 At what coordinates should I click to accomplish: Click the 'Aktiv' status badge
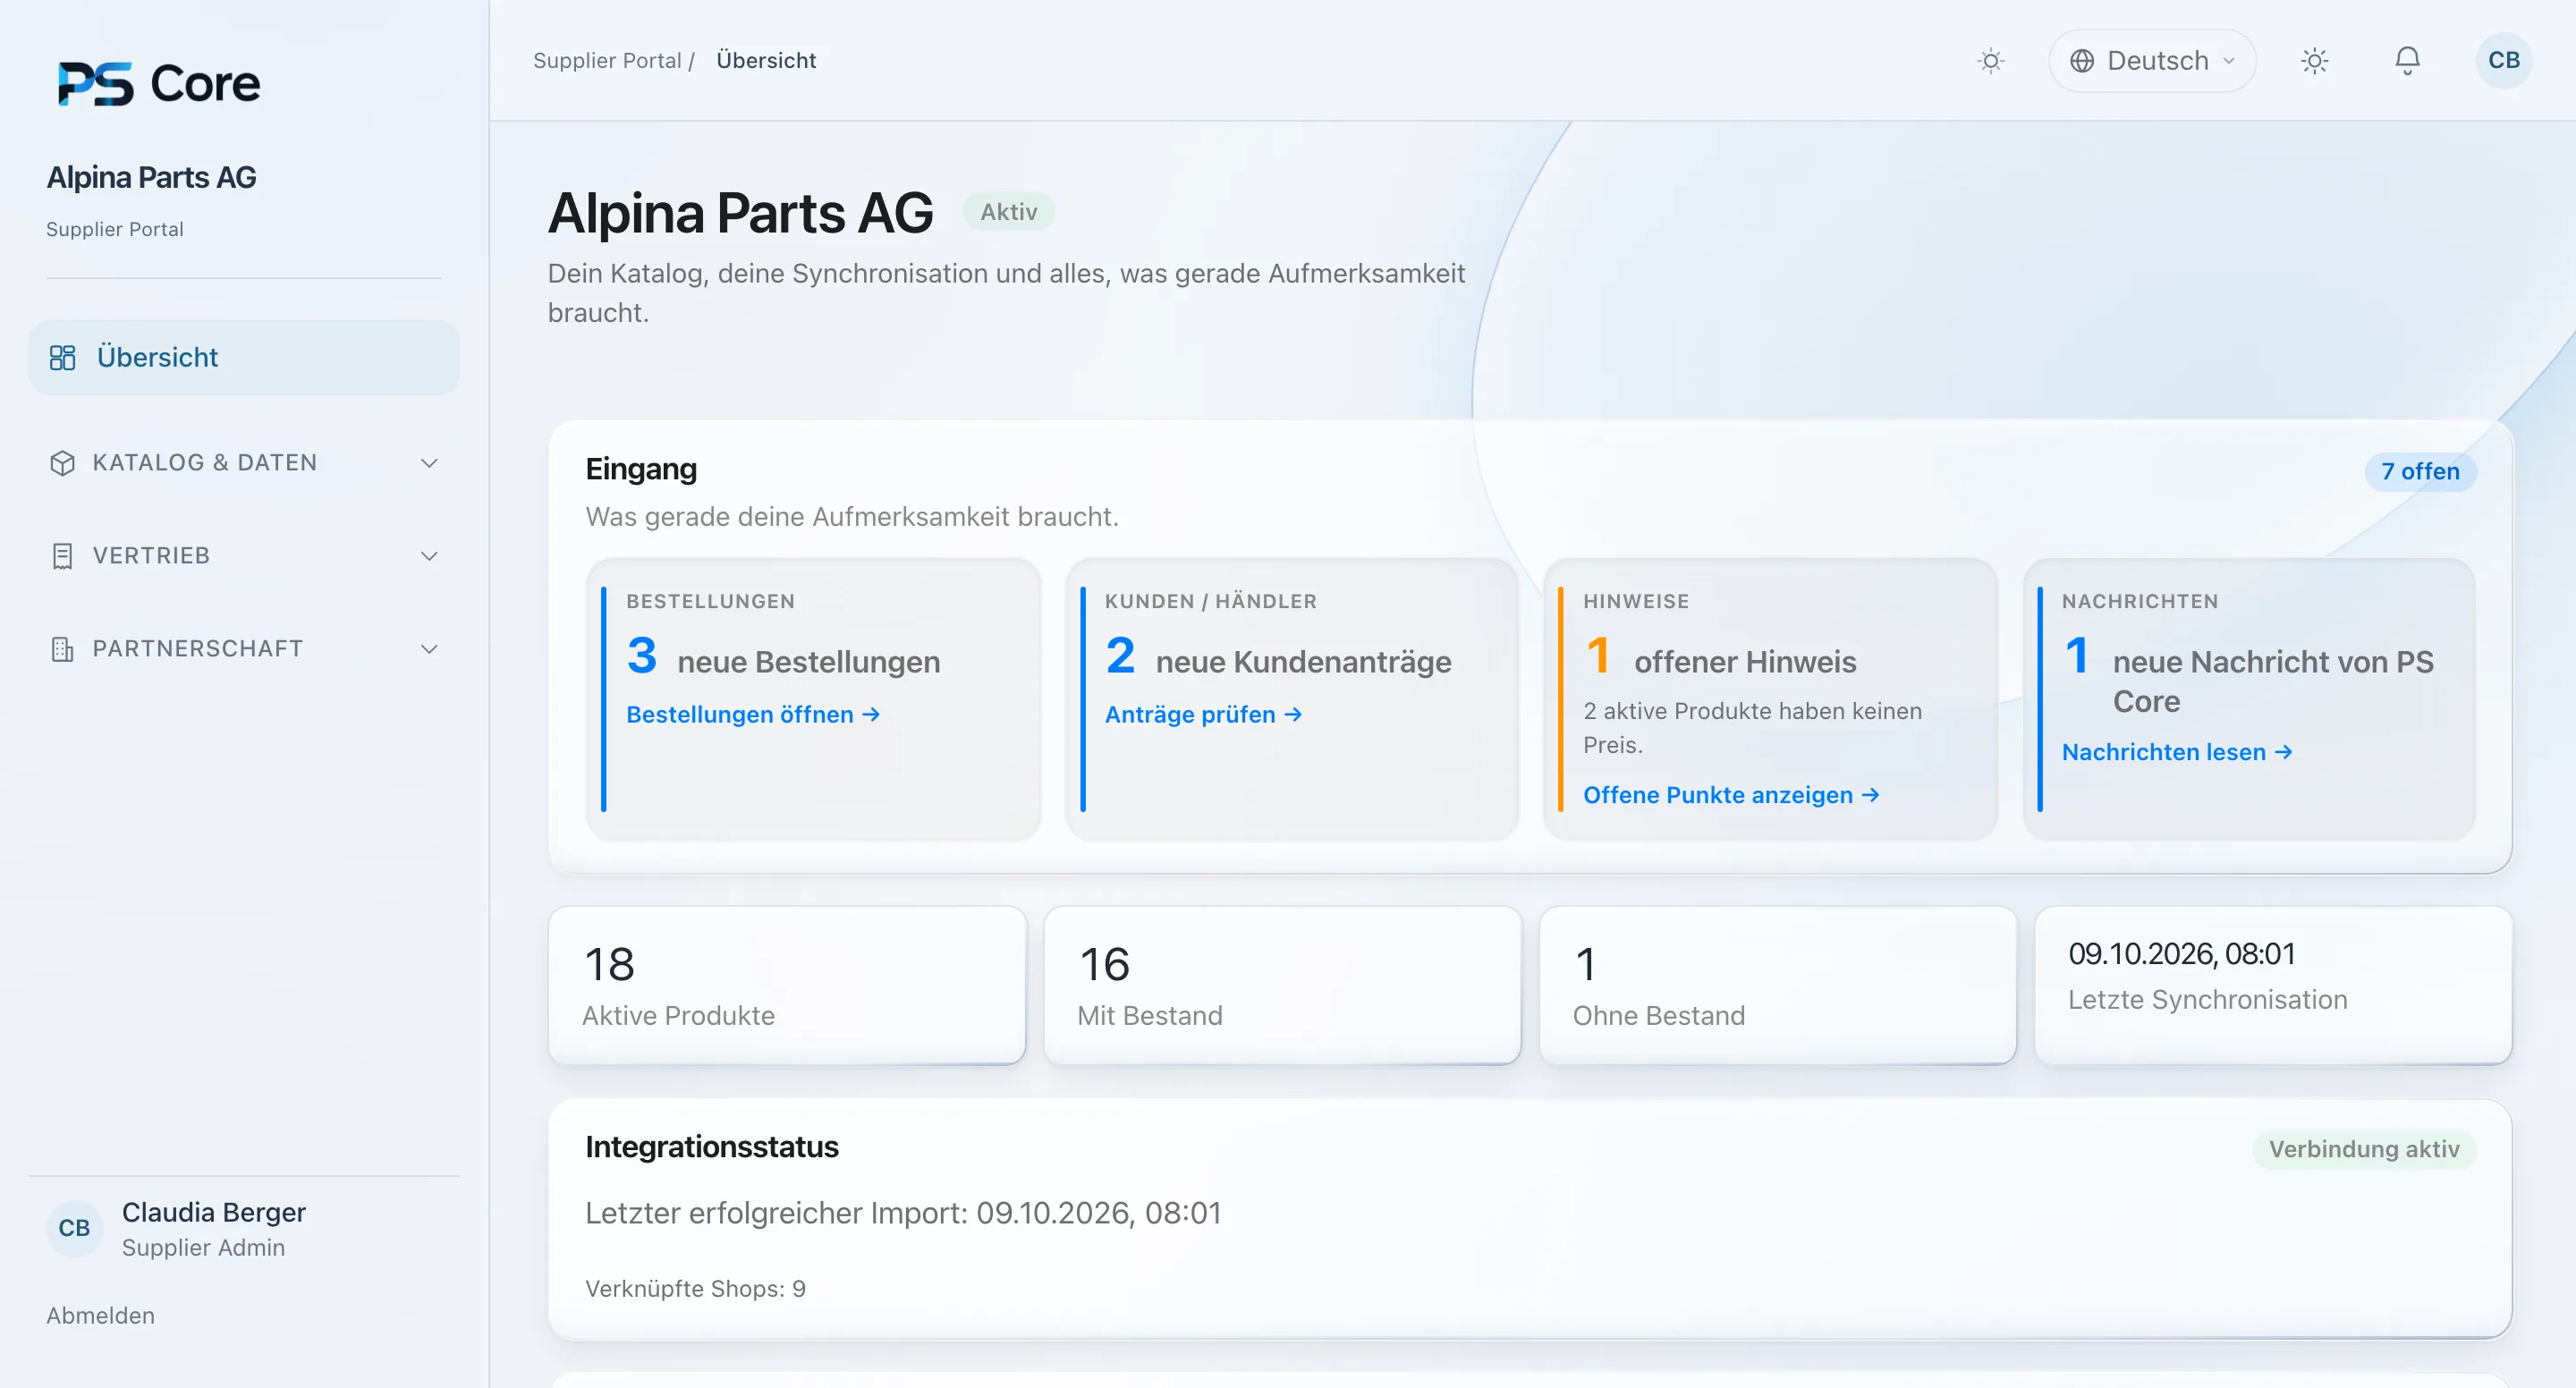1008,212
